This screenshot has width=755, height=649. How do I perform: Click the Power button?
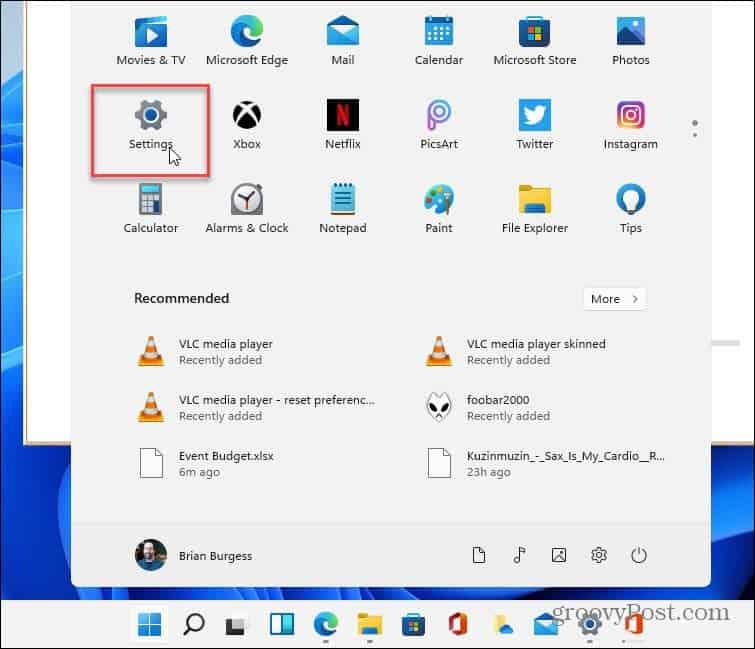tap(638, 555)
